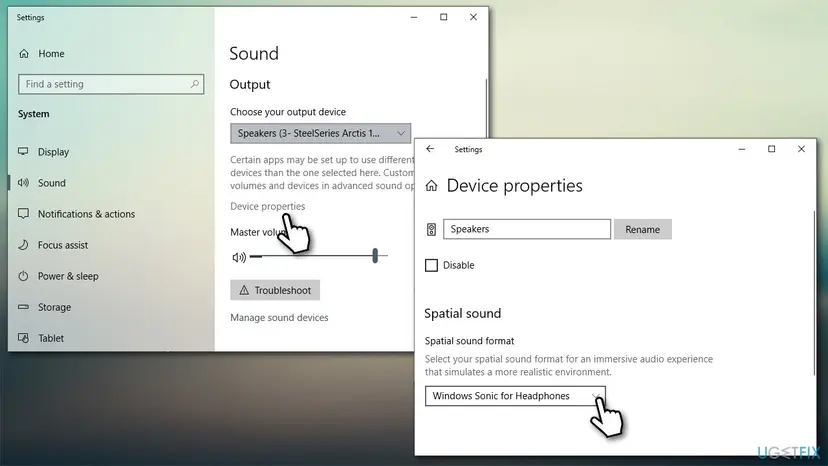Image resolution: width=828 pixels, height=466 pixels.
Task: Click the Device properties link
Action: (x=267, y=206)
